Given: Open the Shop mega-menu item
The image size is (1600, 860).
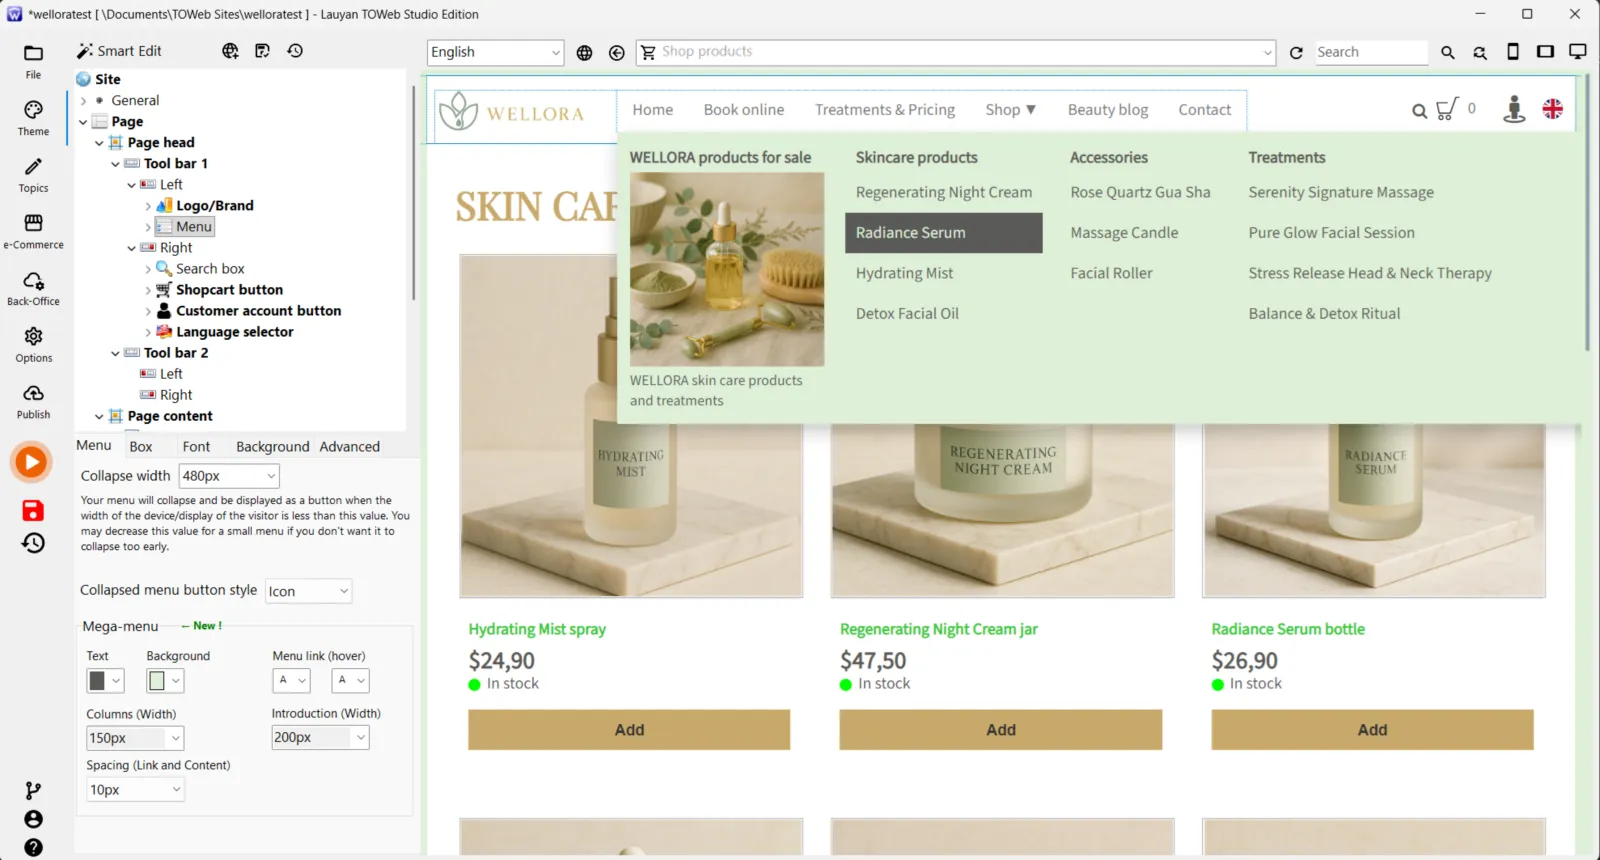Looking at the screenshot, I should pyautogui.click(x=1010, y=110).
